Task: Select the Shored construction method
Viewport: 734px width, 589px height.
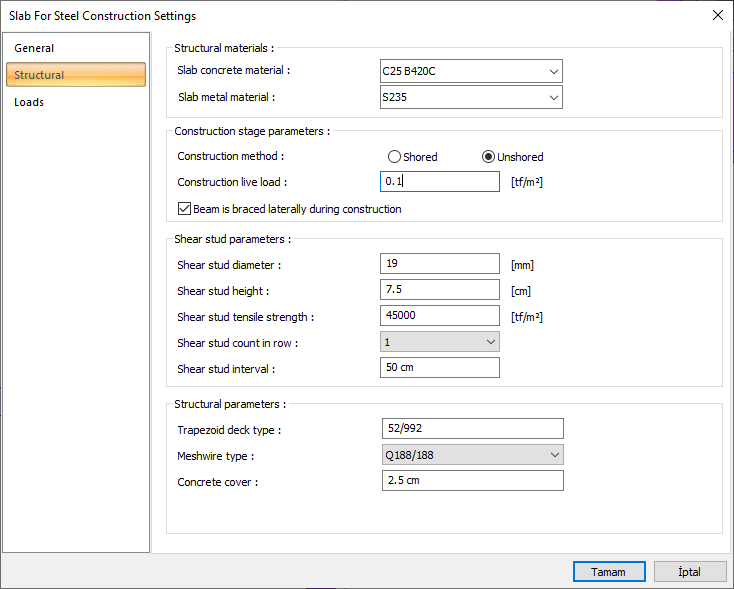Action: point(395,157)
